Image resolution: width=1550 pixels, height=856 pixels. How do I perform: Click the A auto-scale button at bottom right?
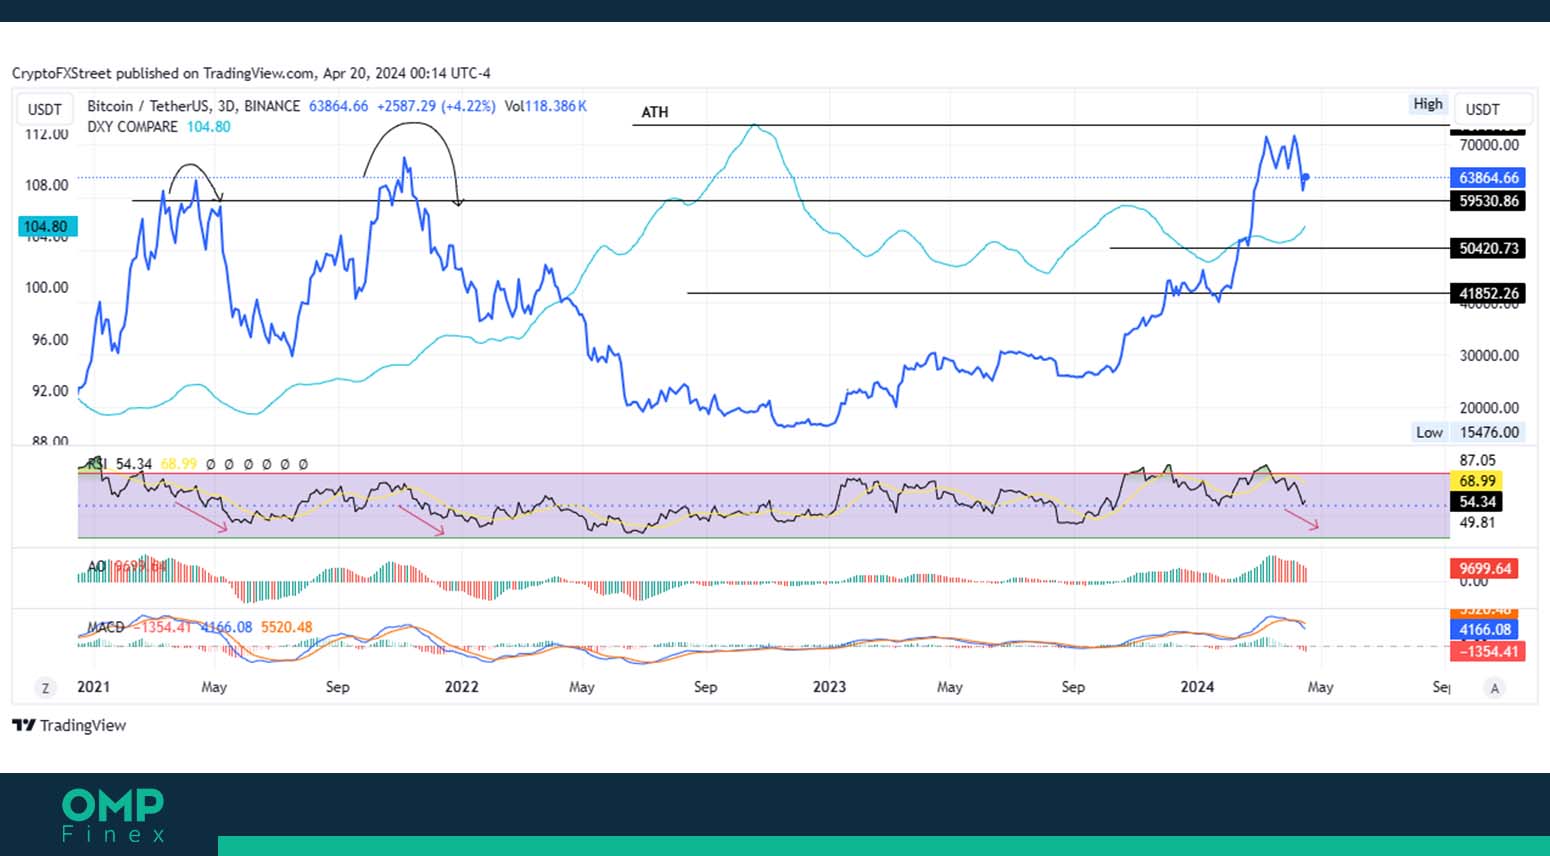[1495, 688]
